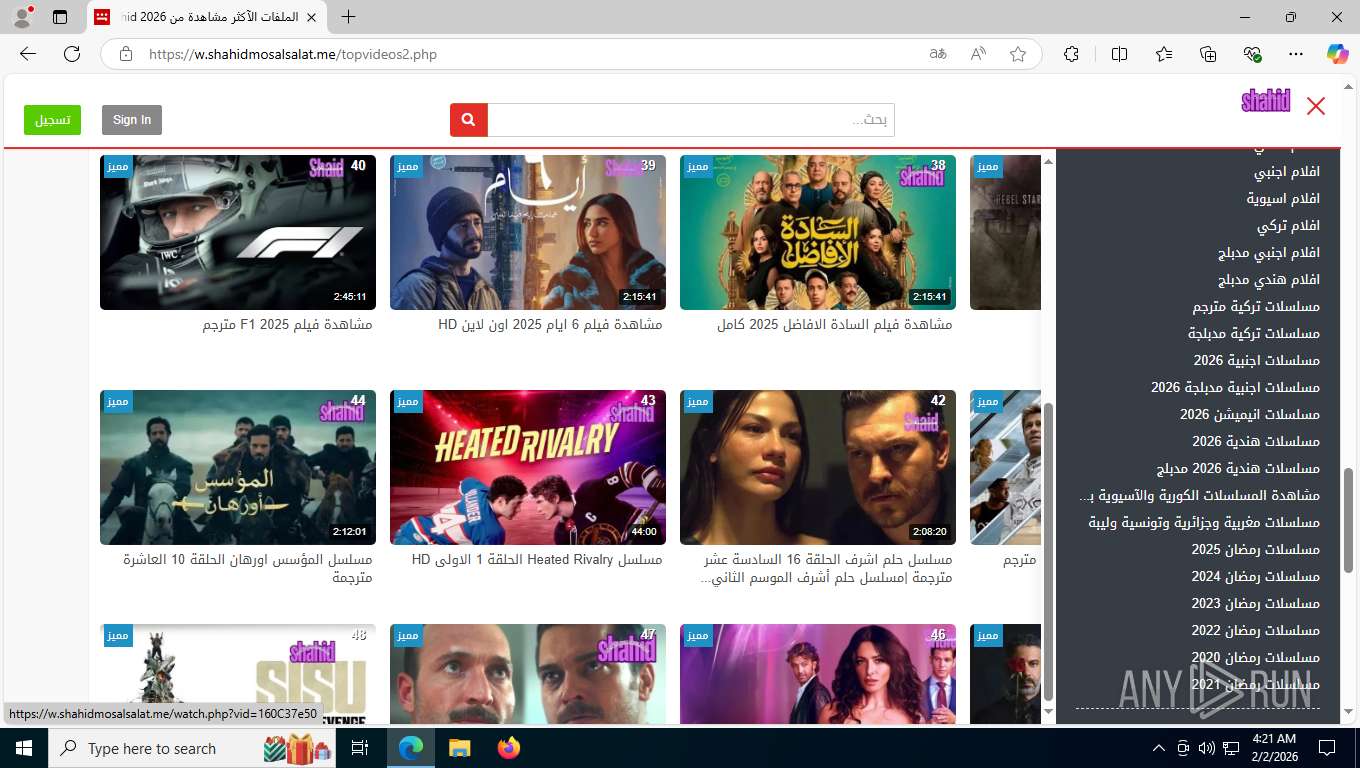Screen dimensions: 1360x768
Task: Select افلام اجنبي in the sidebar menu
Action: [x=1287, y=172]
